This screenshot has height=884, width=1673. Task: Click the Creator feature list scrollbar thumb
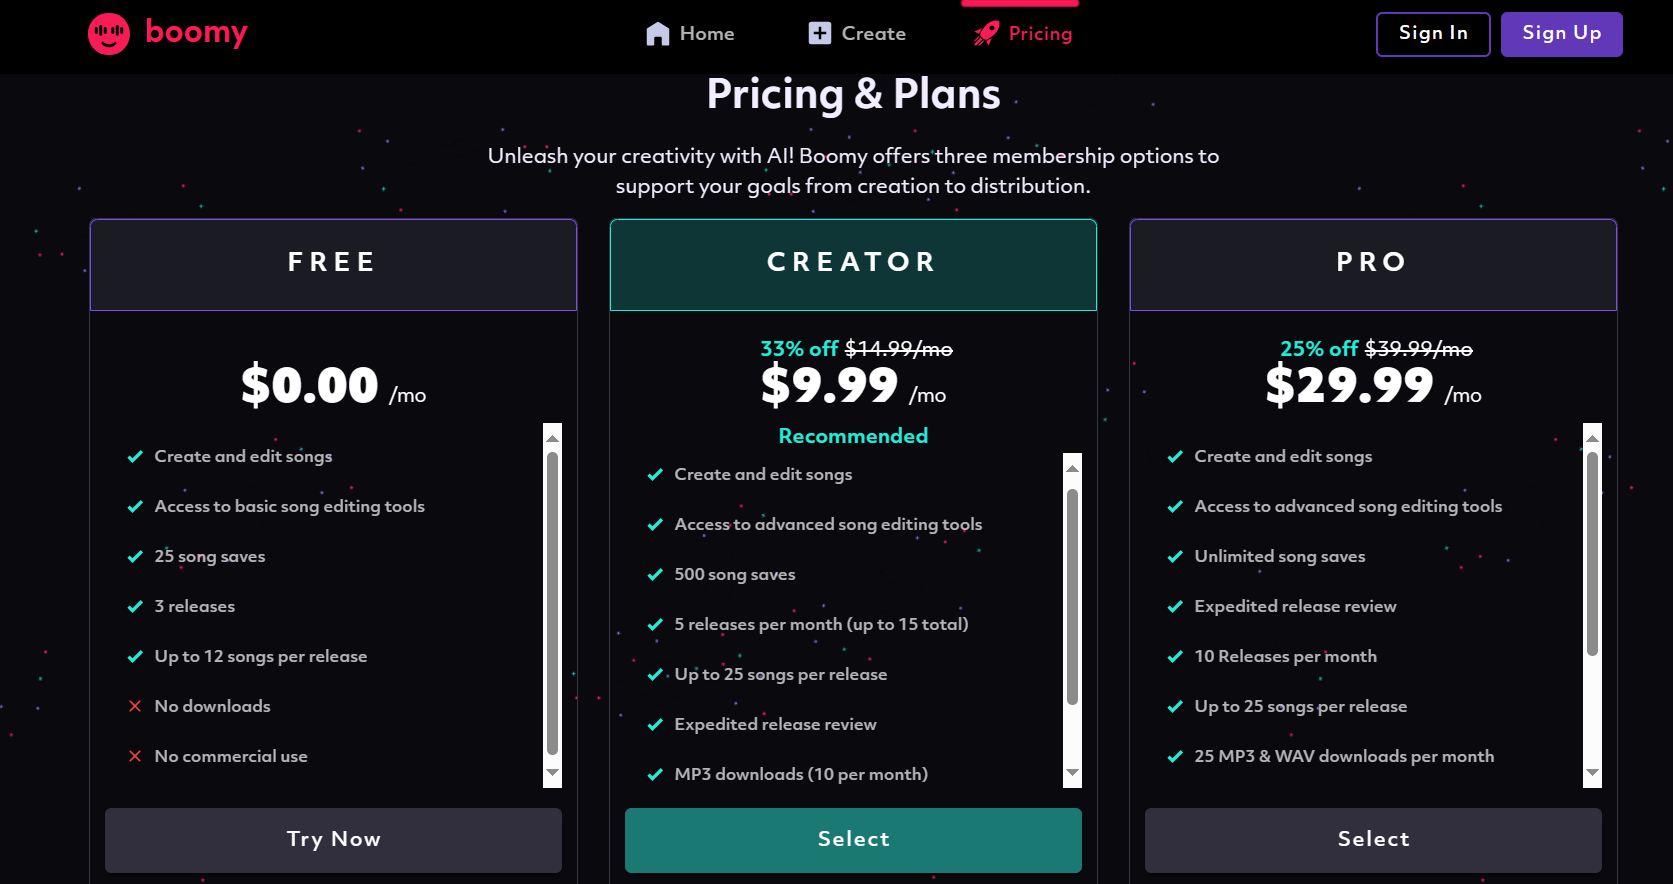click(x=1072, y=596)
